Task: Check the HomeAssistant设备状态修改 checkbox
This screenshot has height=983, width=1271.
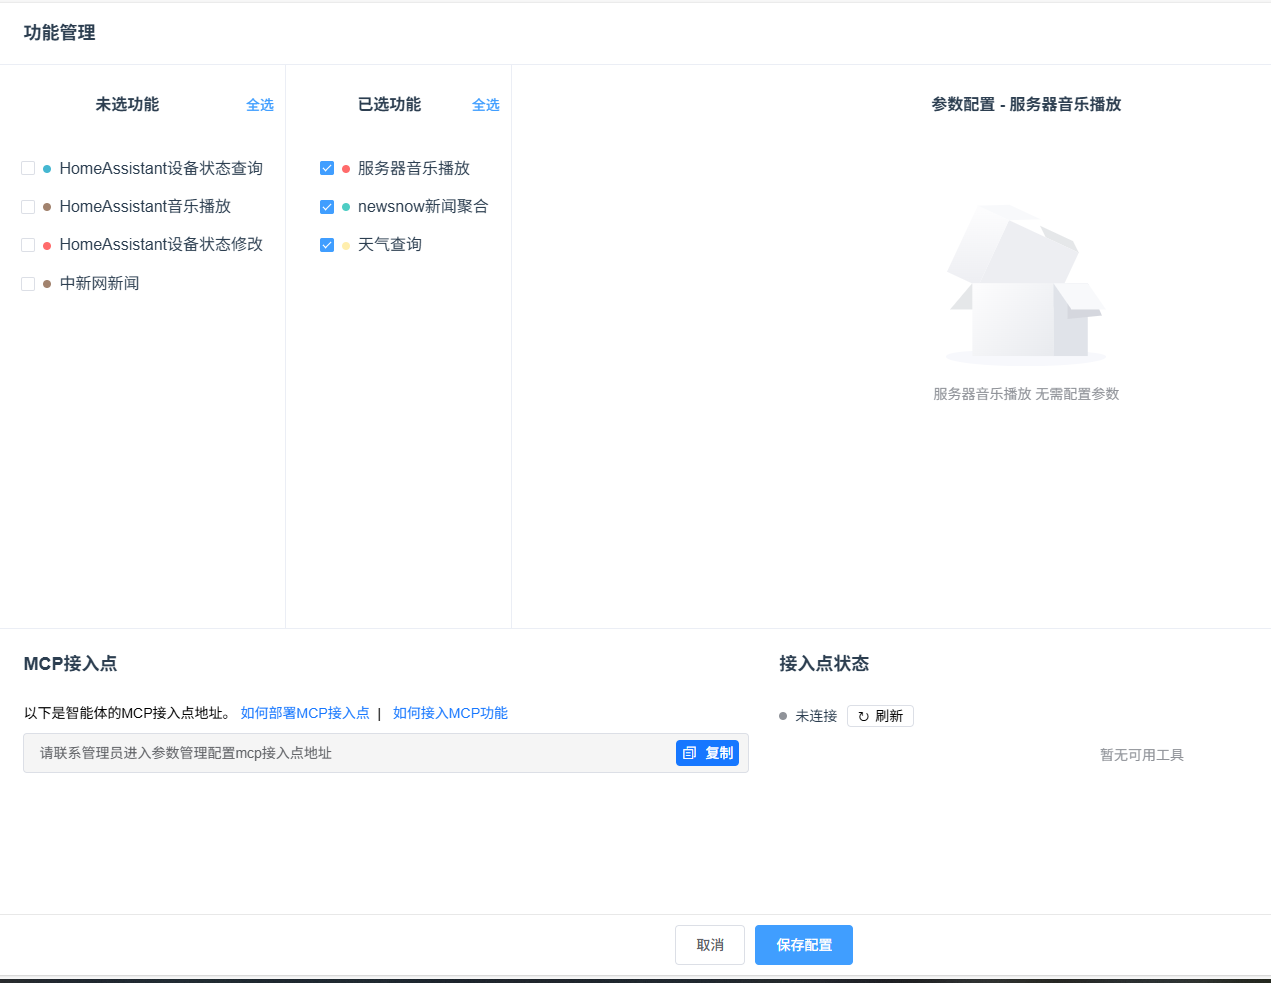Action: (28, 245)
